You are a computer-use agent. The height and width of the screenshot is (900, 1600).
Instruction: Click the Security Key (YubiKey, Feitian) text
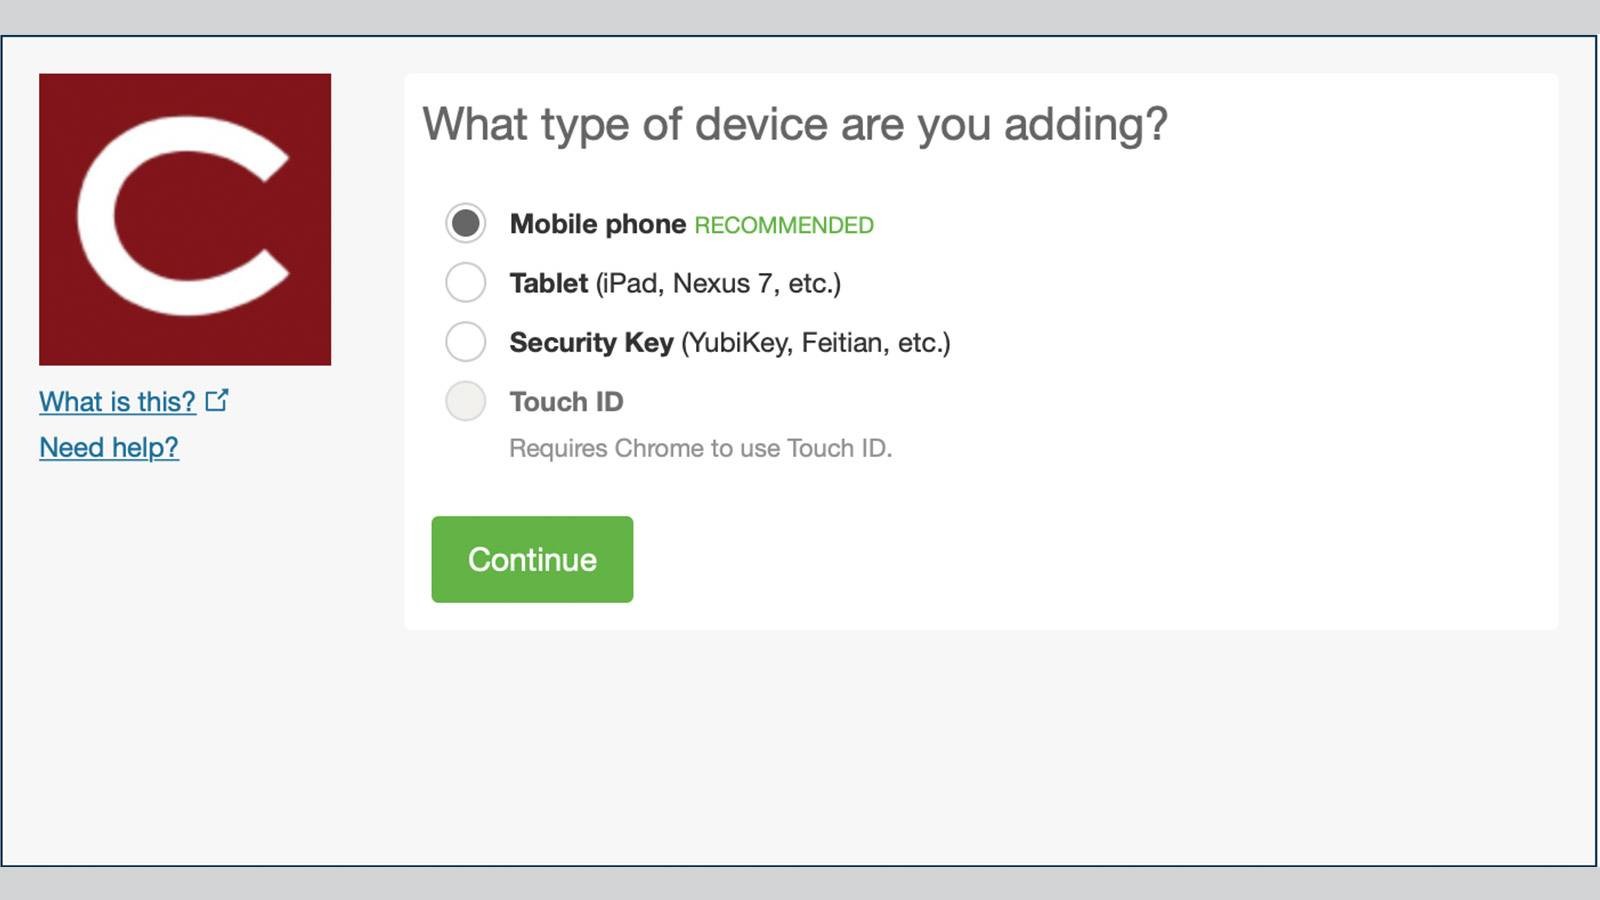pyautogui.click(x=731, y=342)
